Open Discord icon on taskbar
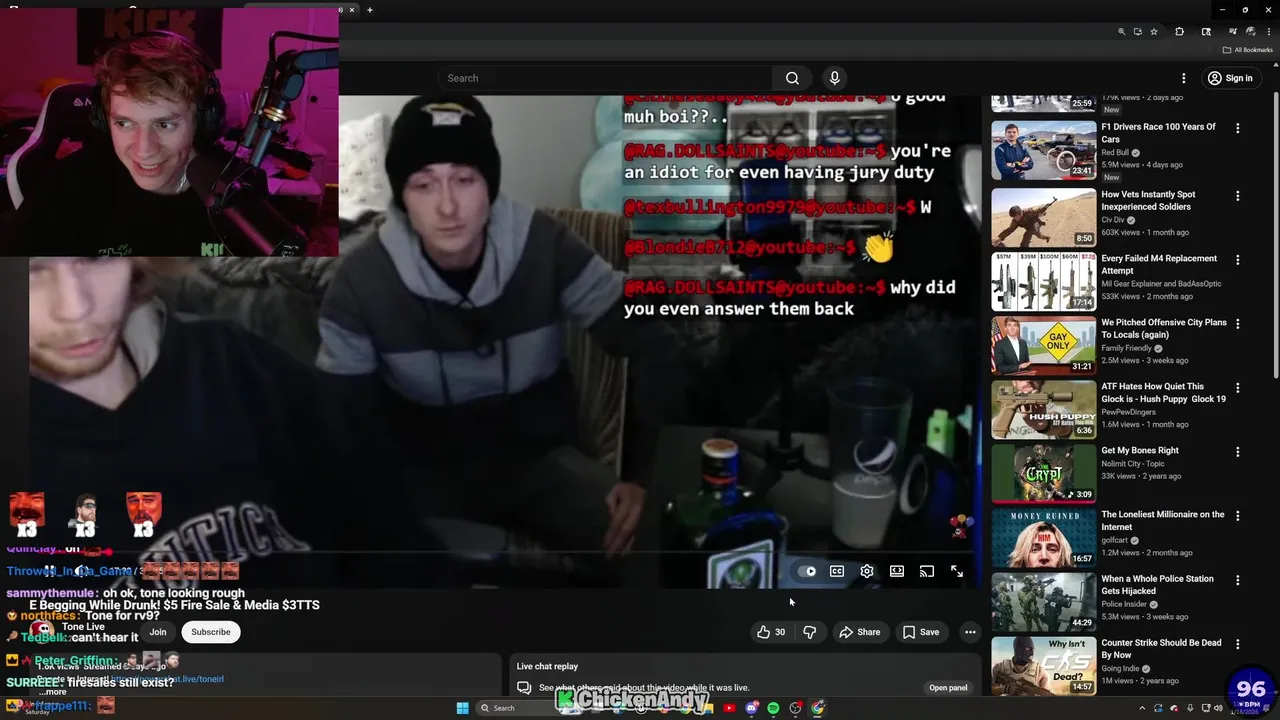The width and height of the screenshot is (1280, 720). click(752, 708)
